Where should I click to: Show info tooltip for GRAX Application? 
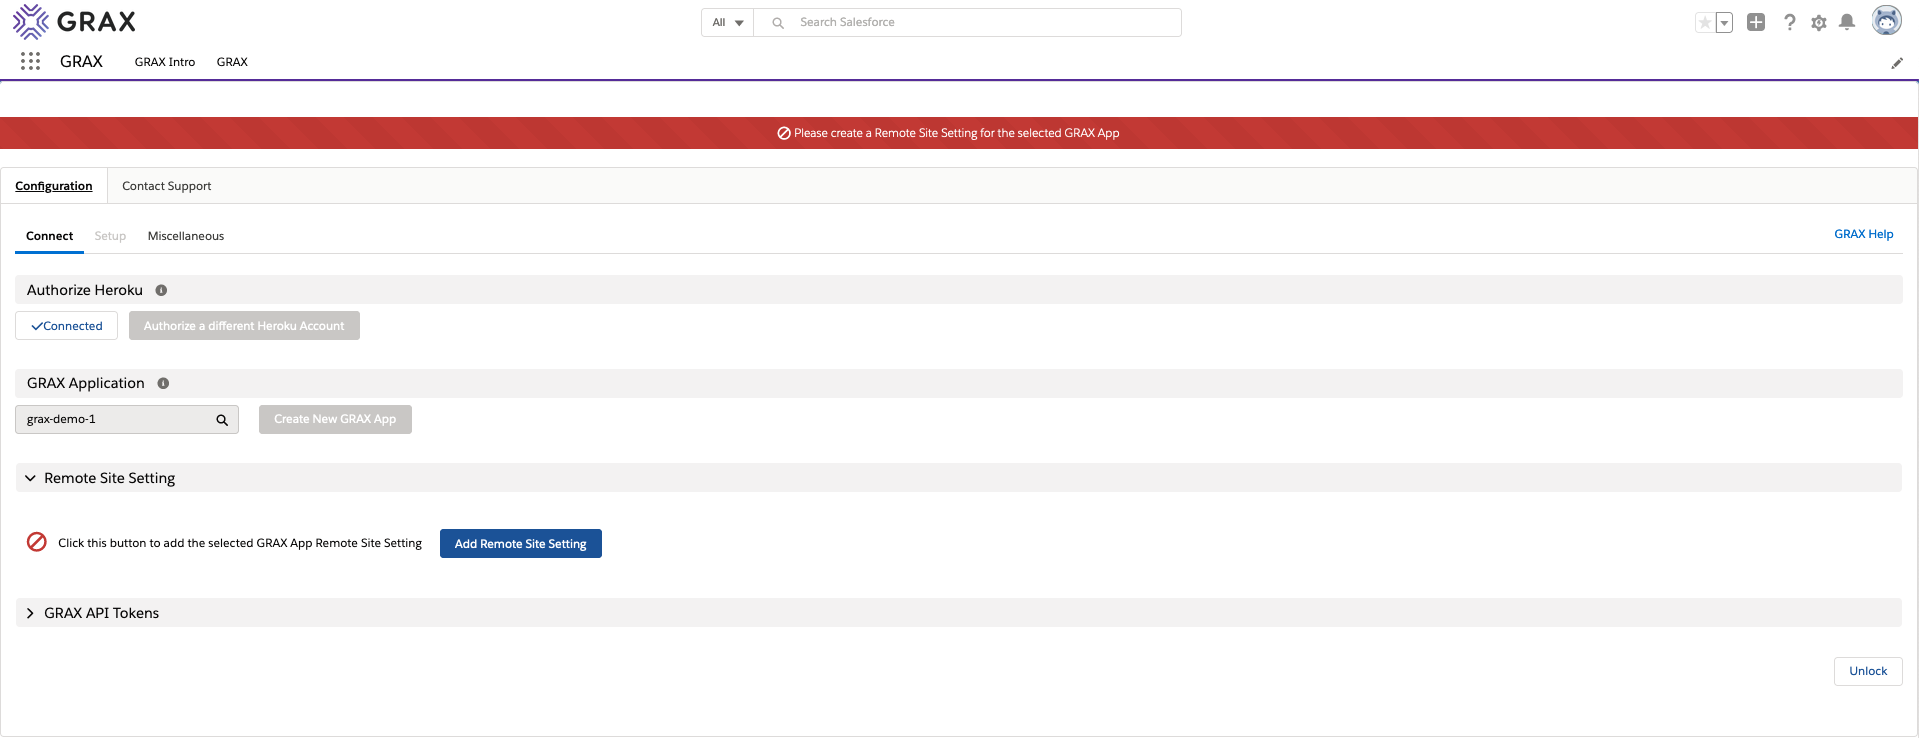point(163,383)
